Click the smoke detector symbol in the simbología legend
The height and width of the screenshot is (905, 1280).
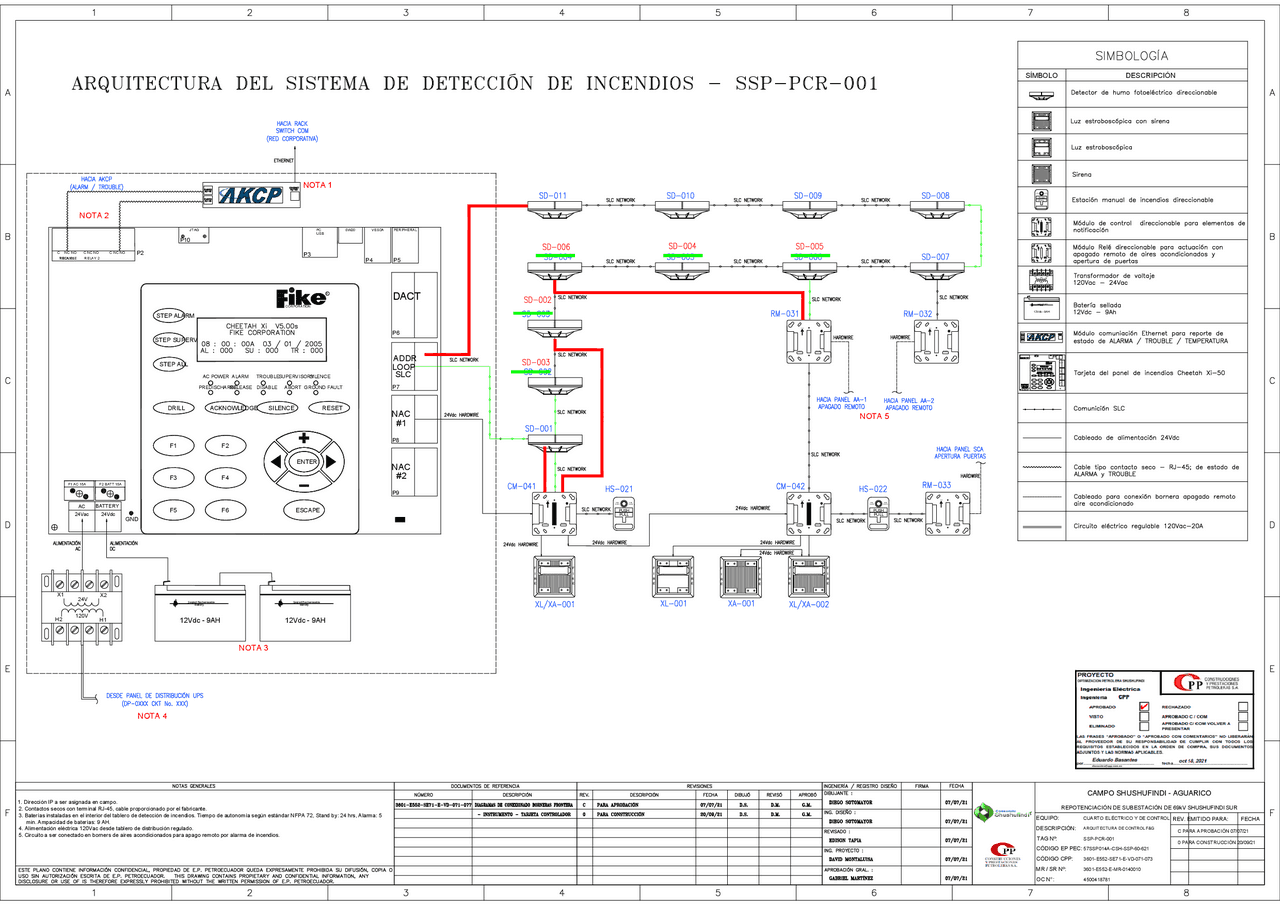(1041, 96)
